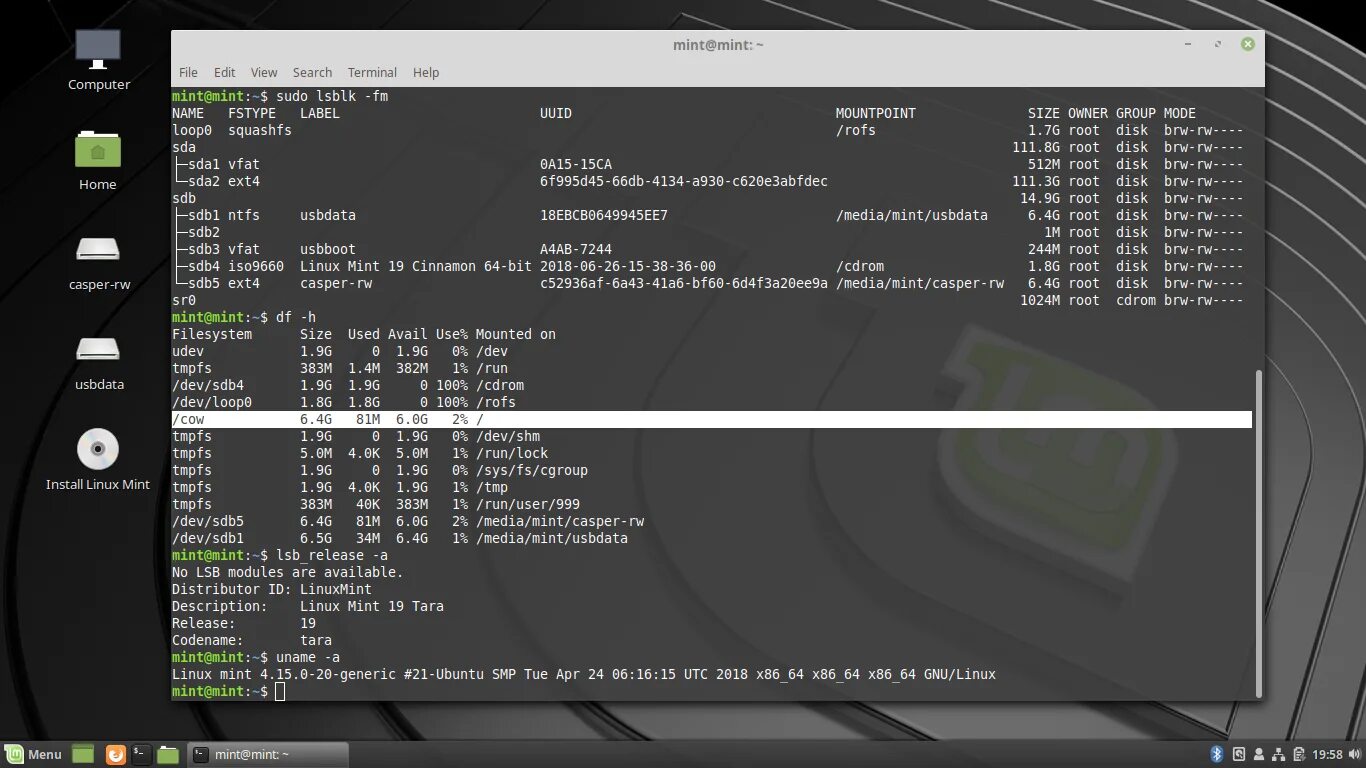Click the 19:58 clock applet

[1327, 755]
